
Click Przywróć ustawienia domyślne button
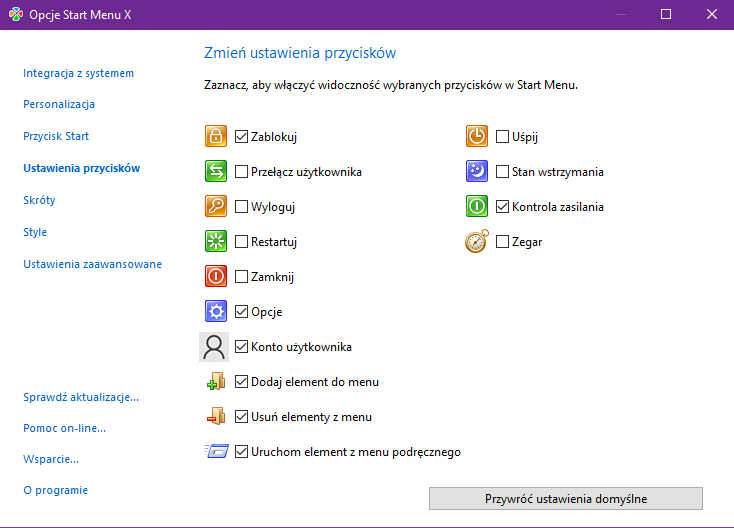coord(566,499)
